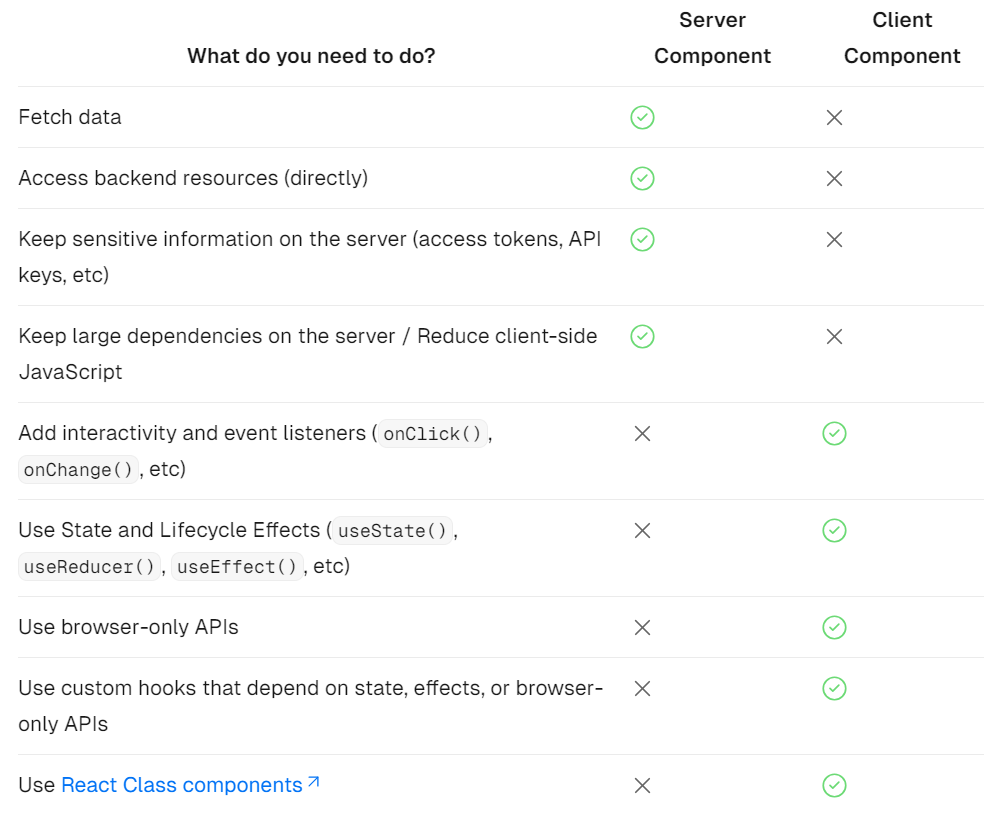The image size is (999, 816).
Task: Click the "What do you need to do?" header
Action: pyautogui.click(x=311, y=56)
